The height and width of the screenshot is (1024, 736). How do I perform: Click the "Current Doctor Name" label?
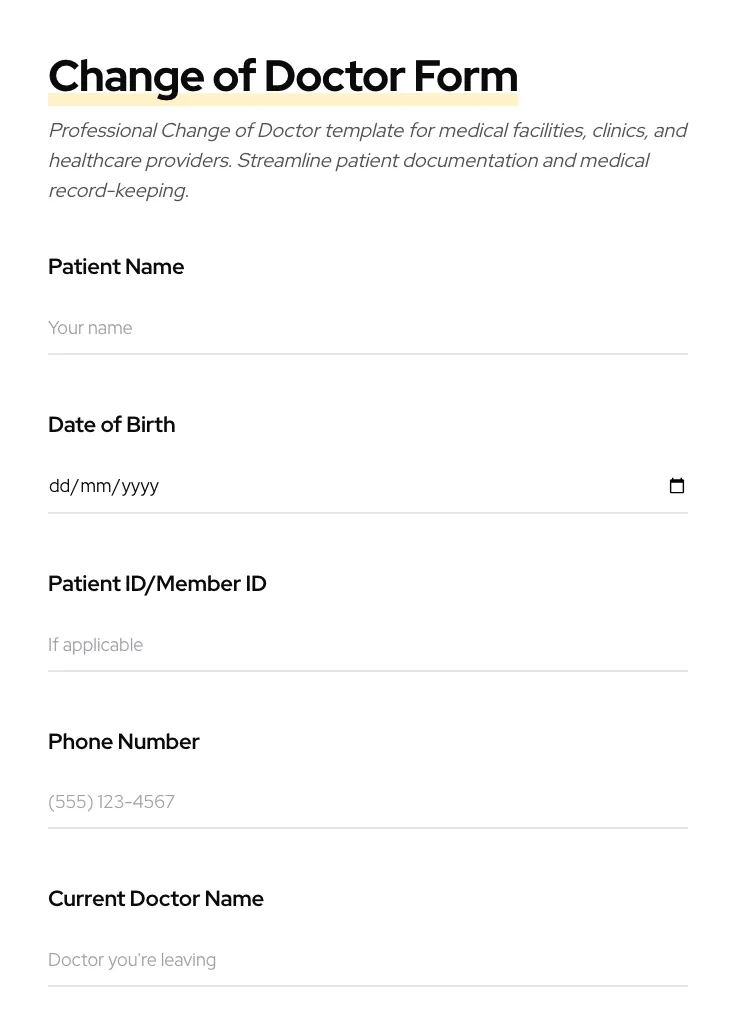[155, 899]
